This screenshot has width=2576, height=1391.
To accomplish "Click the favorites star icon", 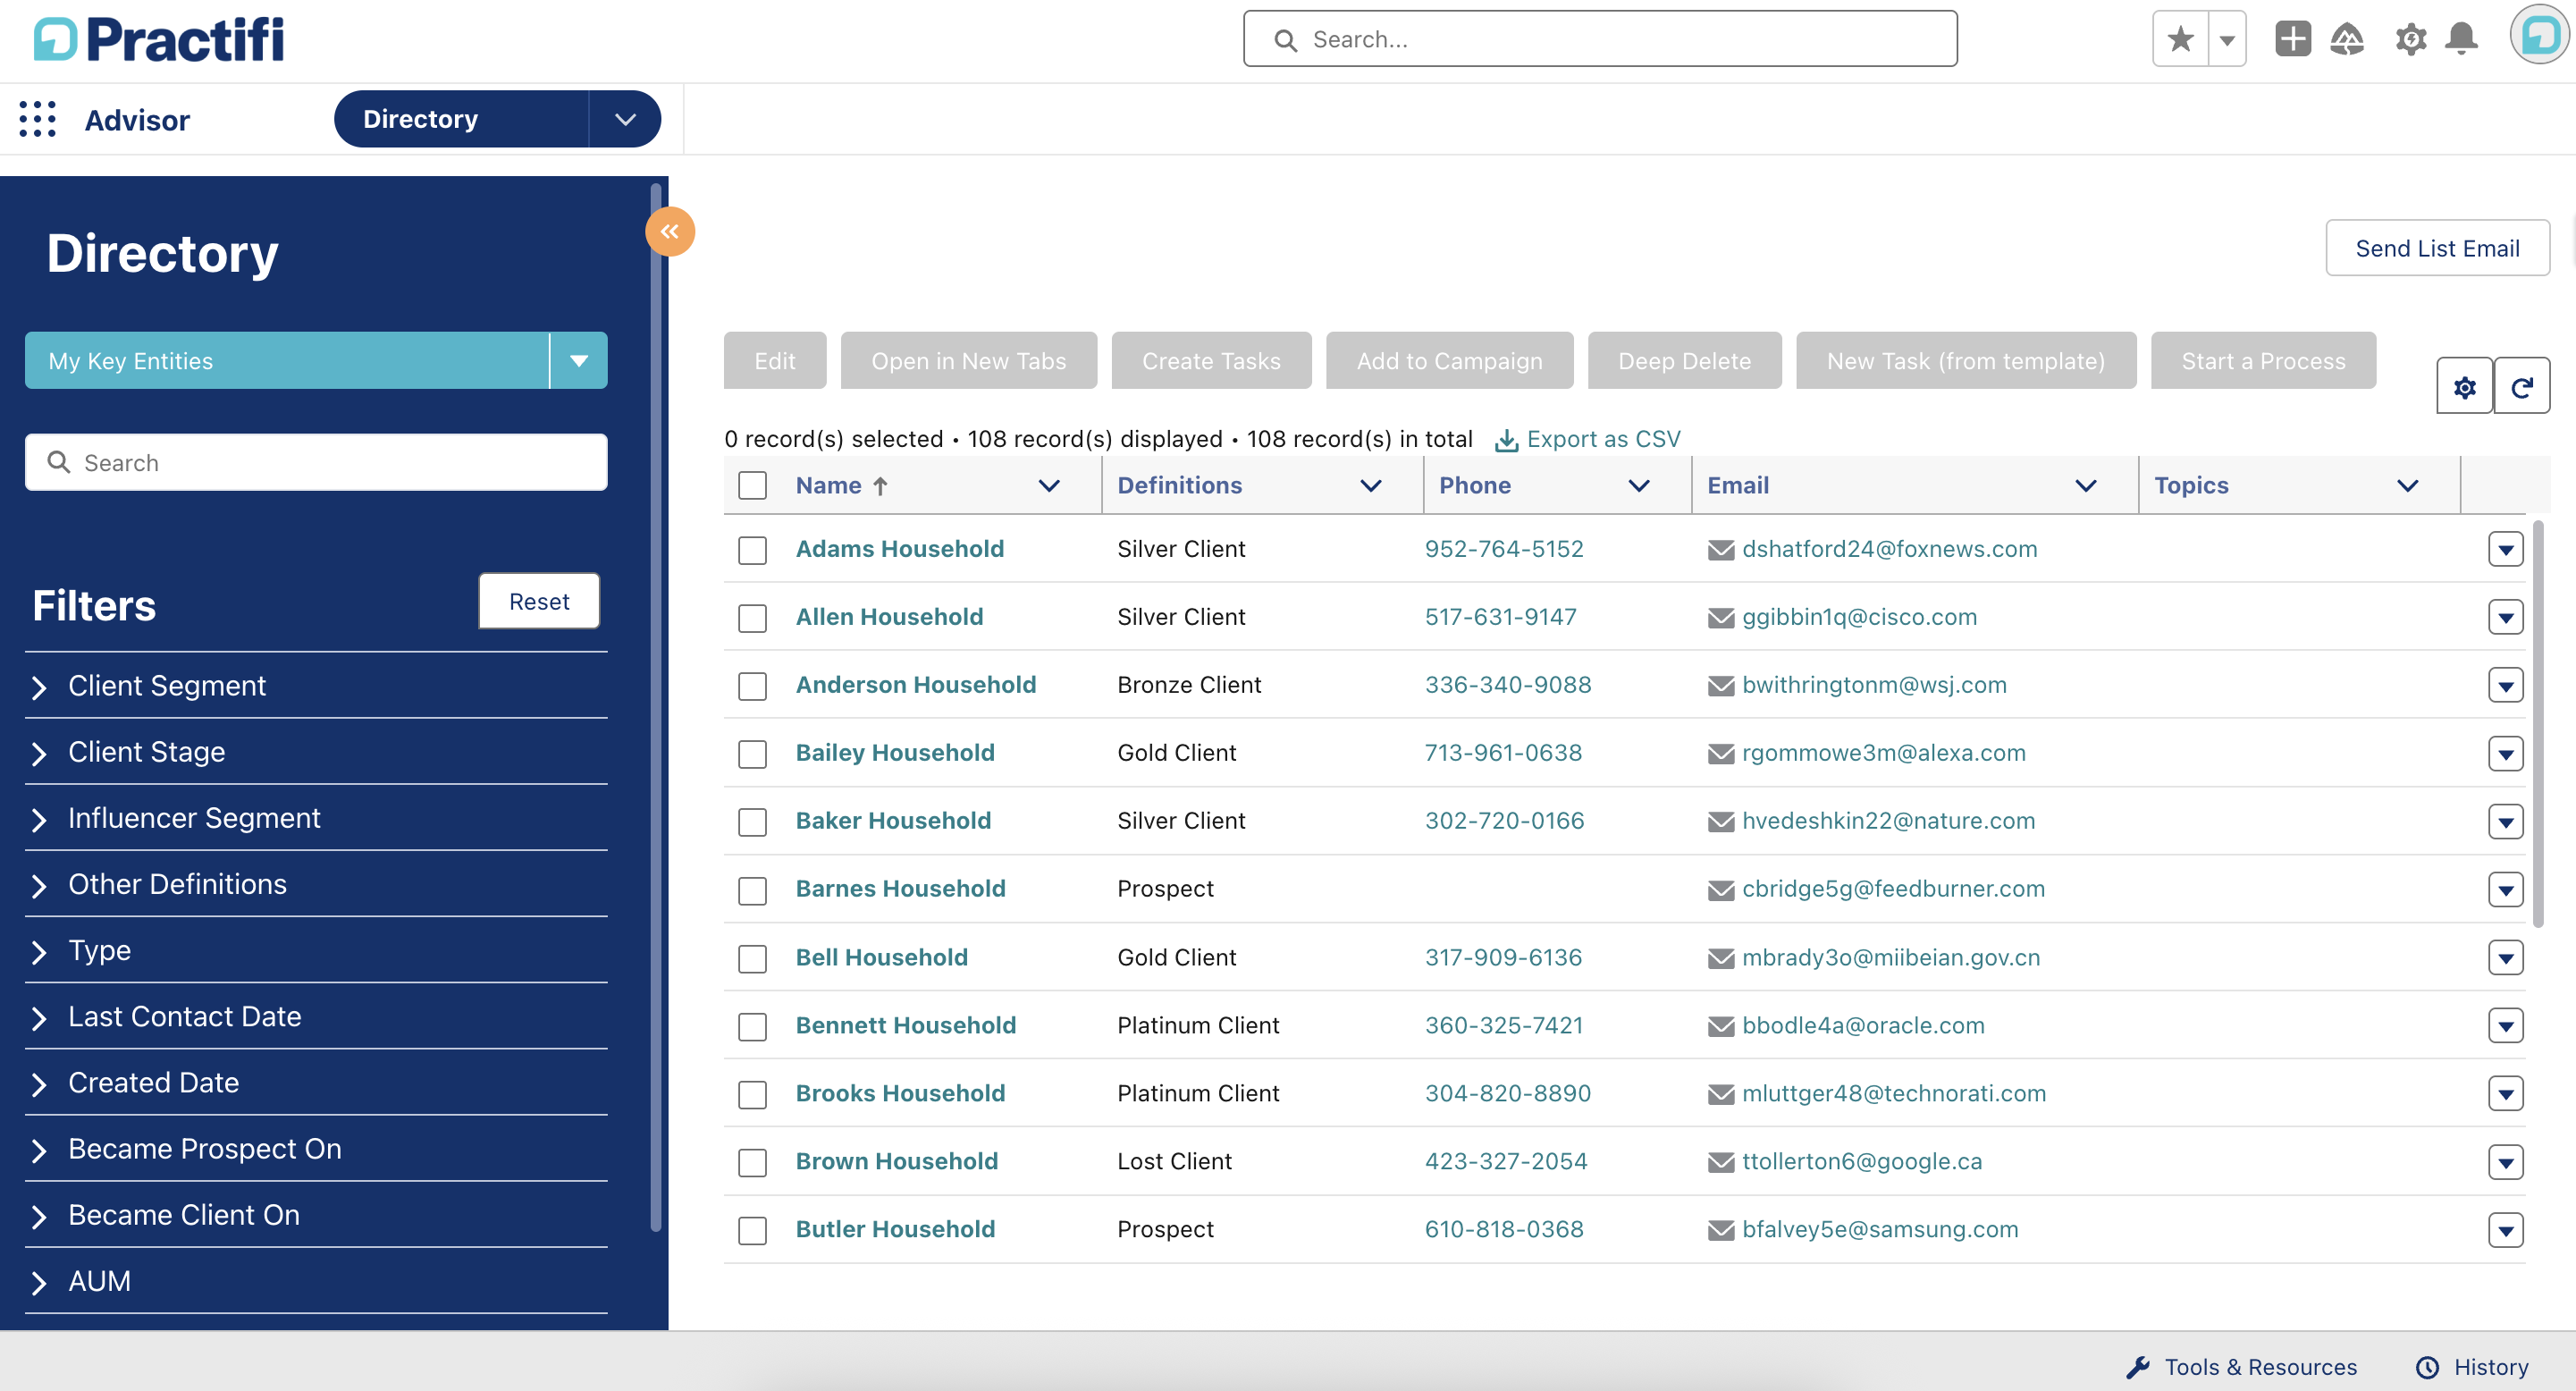I will [x=2180, y=40].
